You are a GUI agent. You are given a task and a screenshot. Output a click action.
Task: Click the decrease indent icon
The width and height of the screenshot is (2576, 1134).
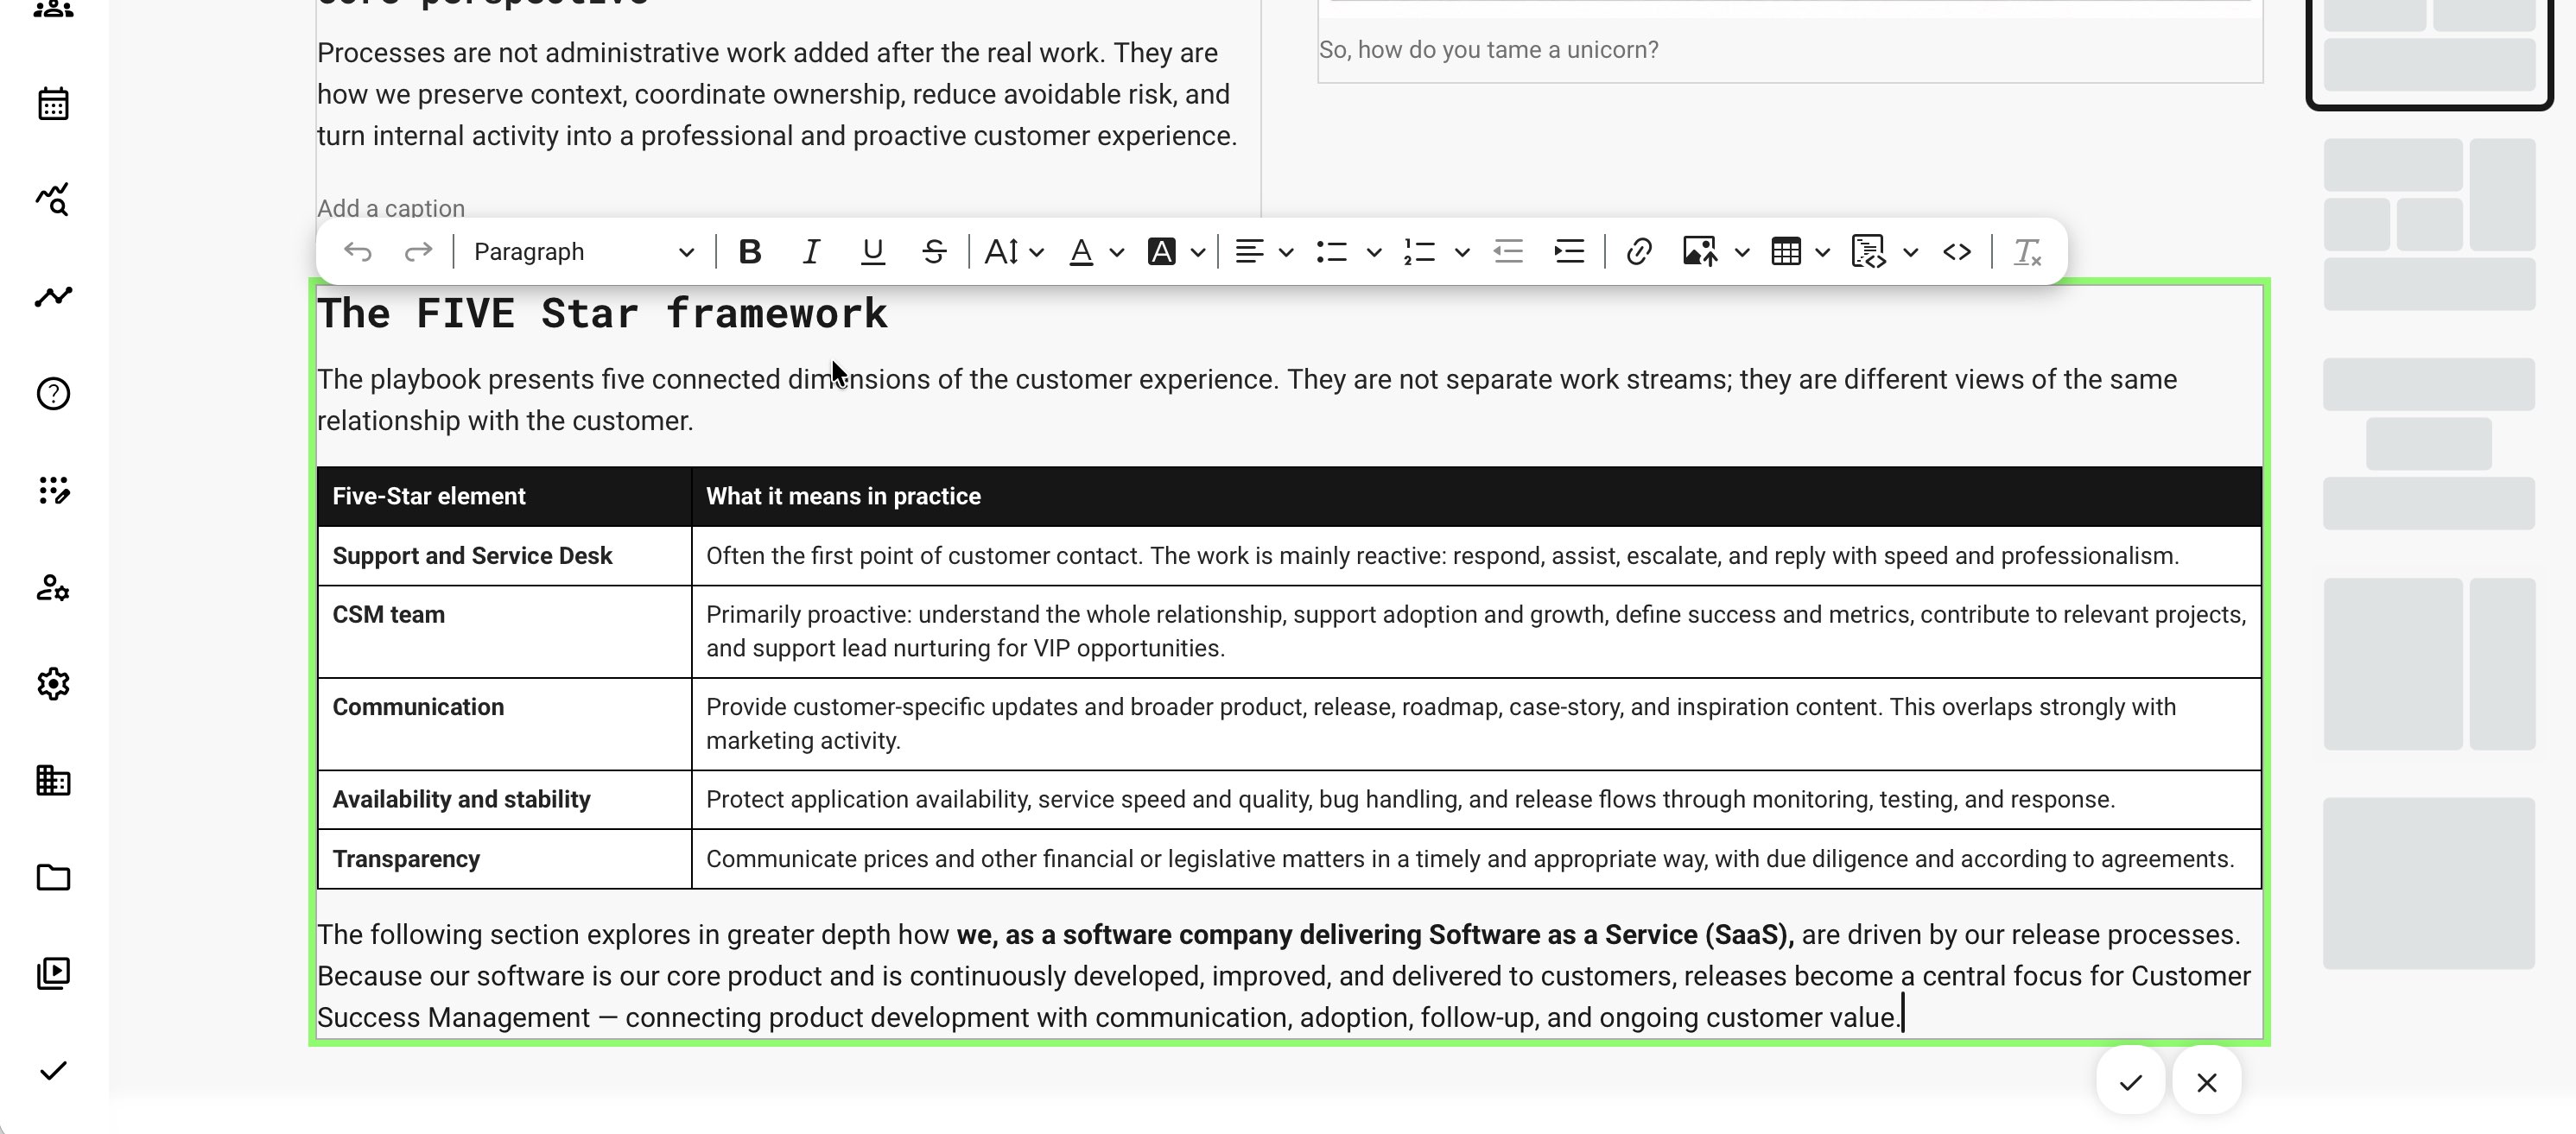(1508, 252)
